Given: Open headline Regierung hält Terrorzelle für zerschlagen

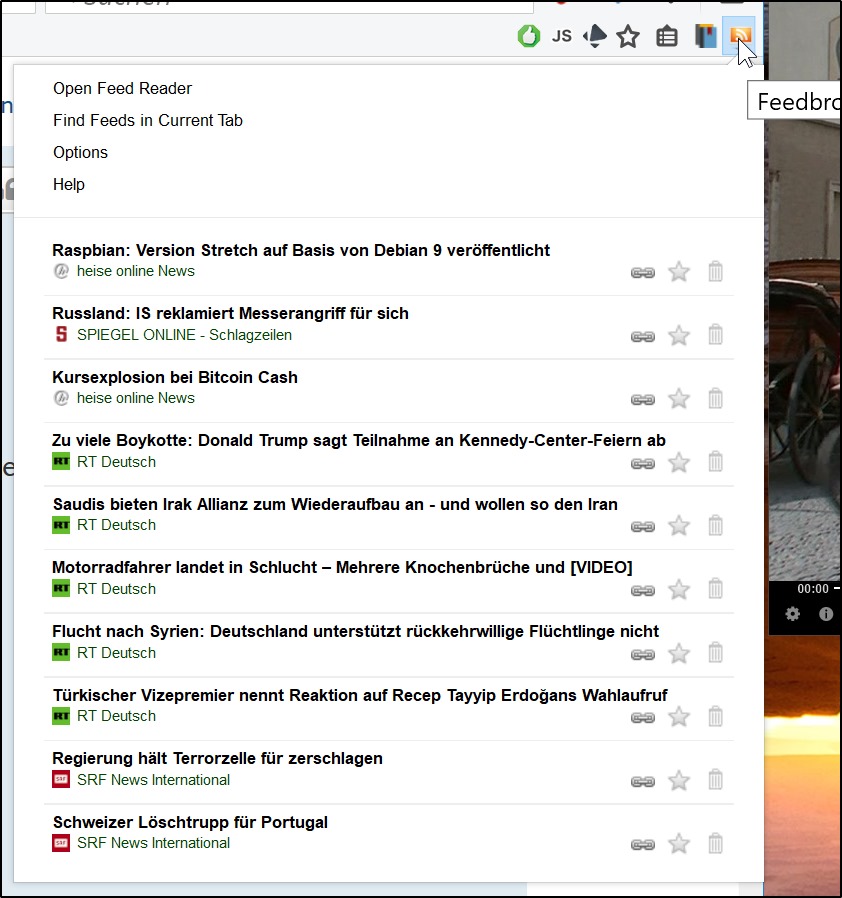Looking at the screenshot, I should point(217,758).
